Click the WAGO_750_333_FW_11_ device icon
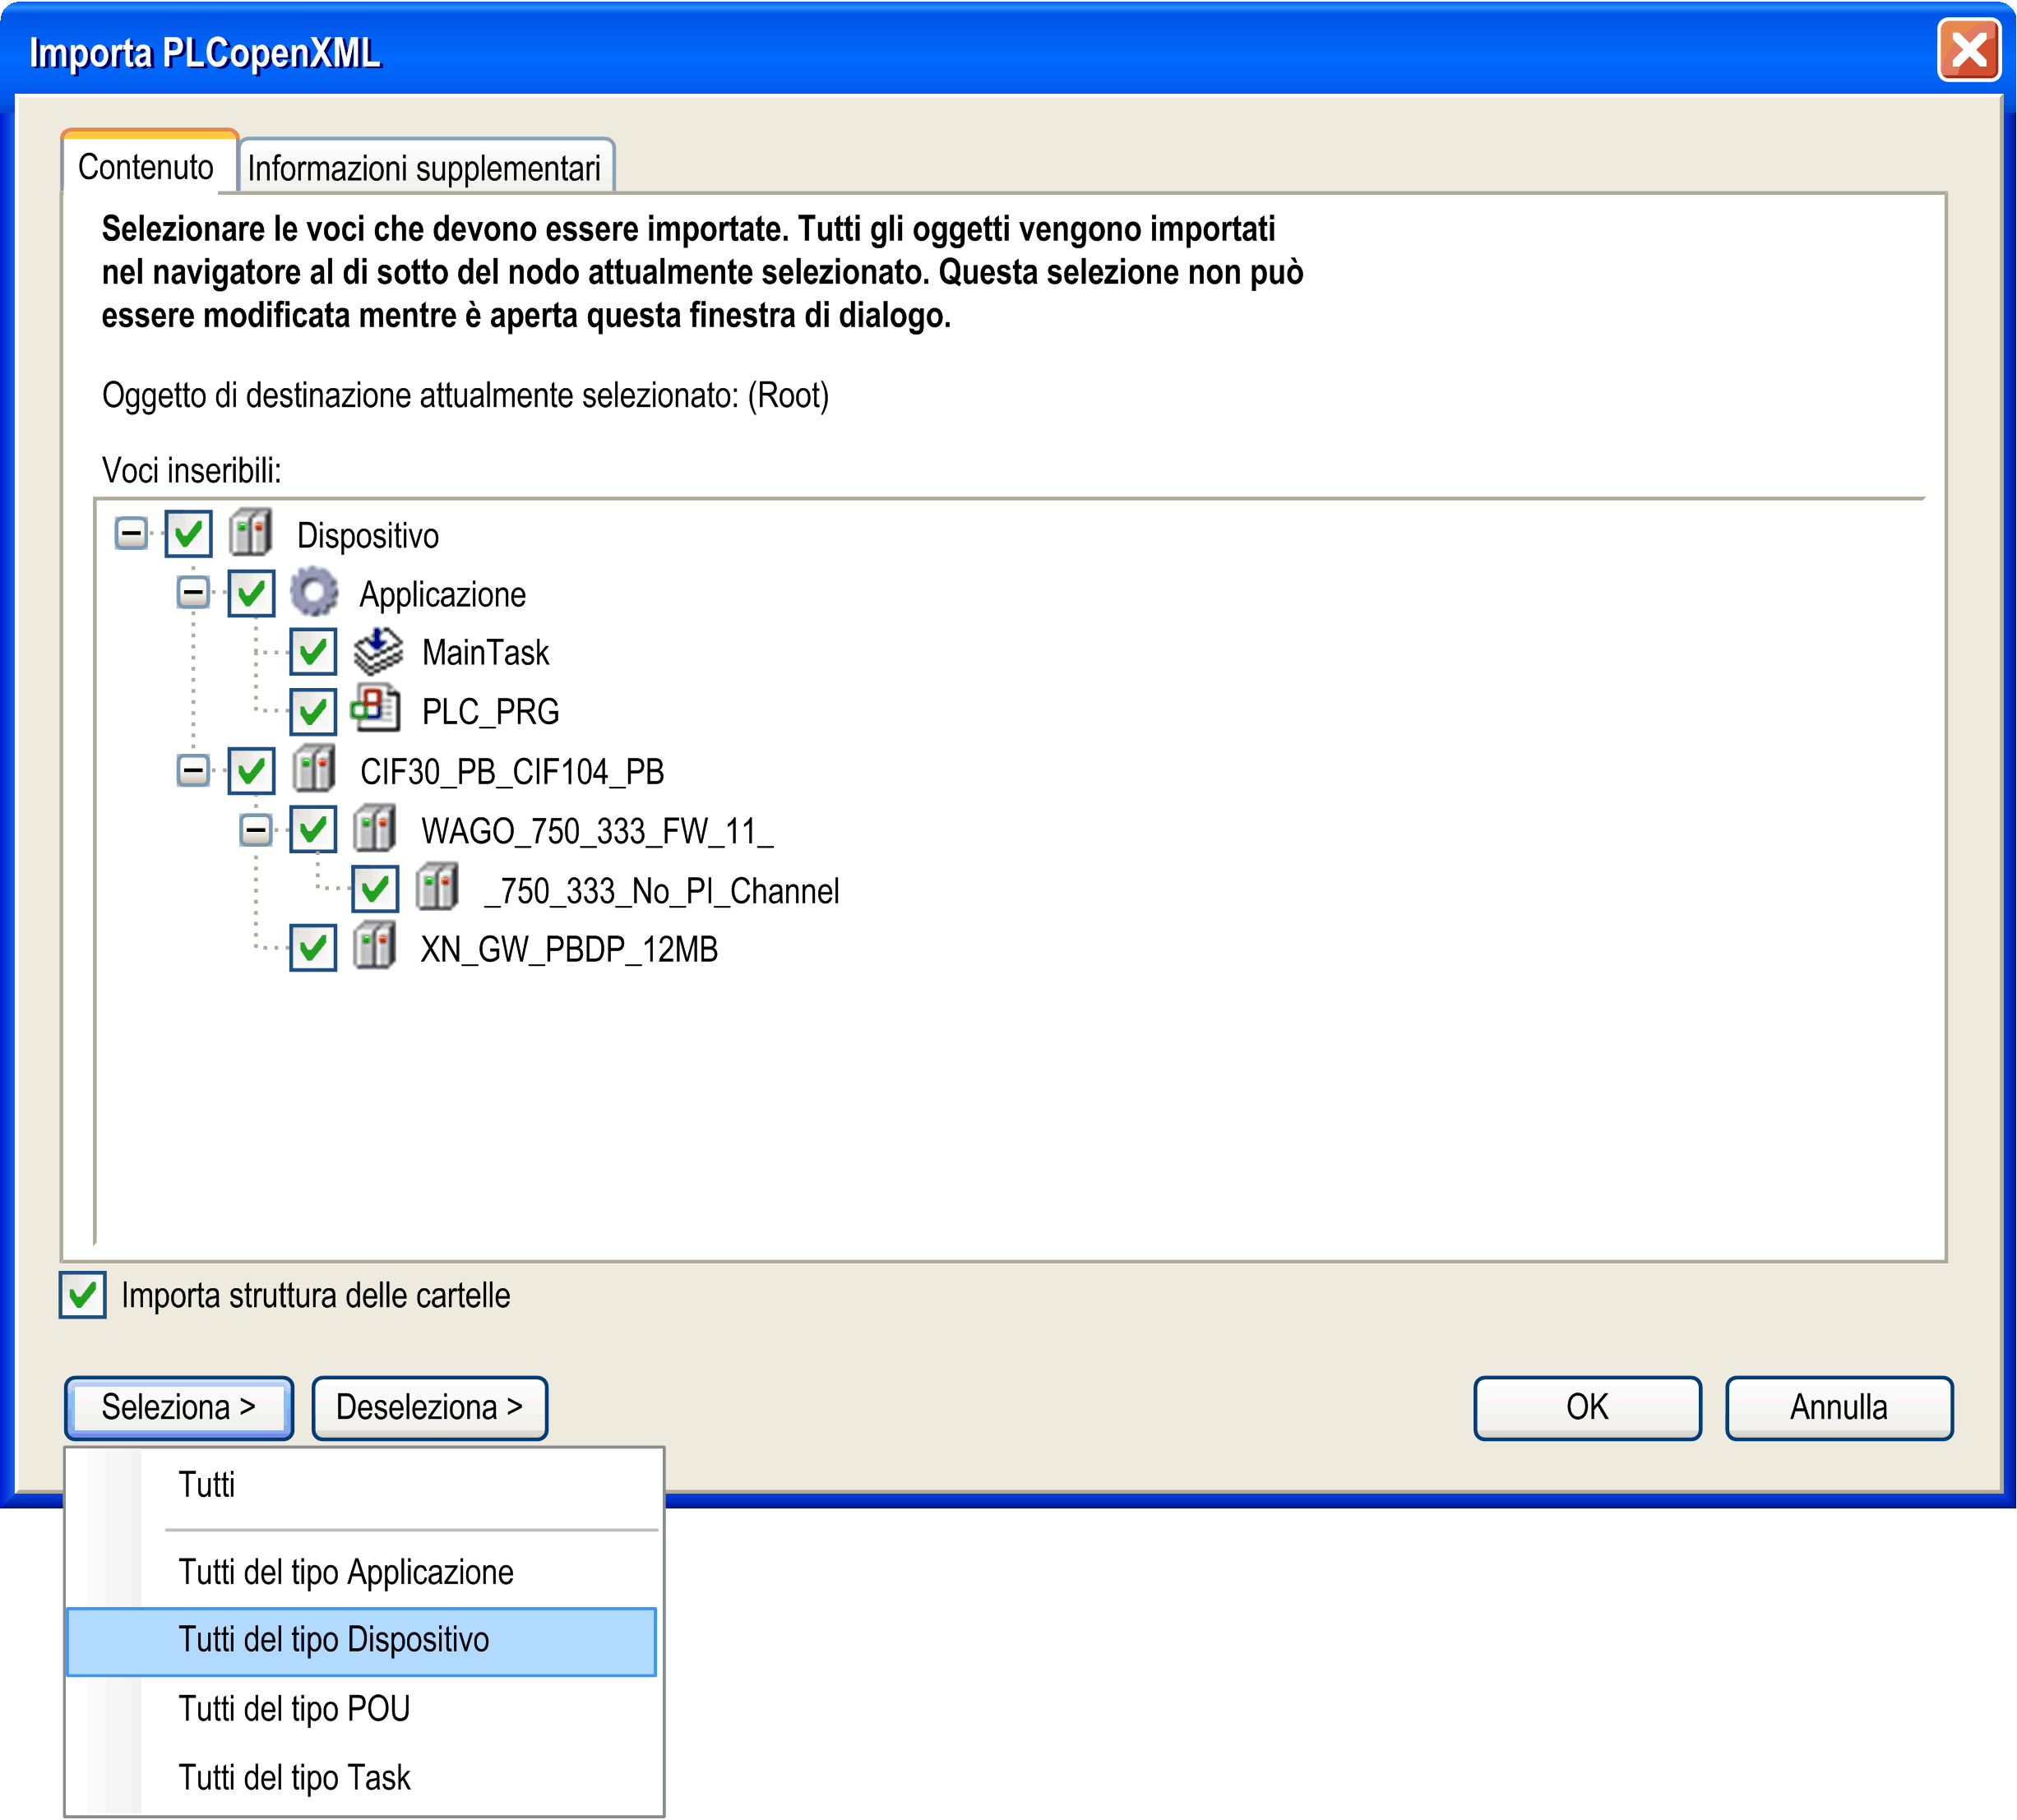The height and width of the screenshot is (1820, 2017). coord(375,829)
